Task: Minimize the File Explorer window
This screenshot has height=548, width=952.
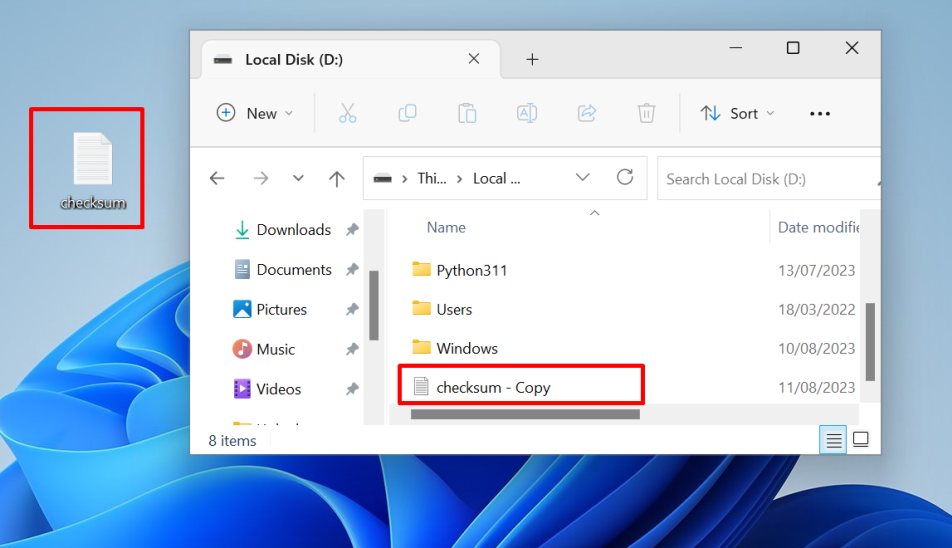Action: pos(736,48)
